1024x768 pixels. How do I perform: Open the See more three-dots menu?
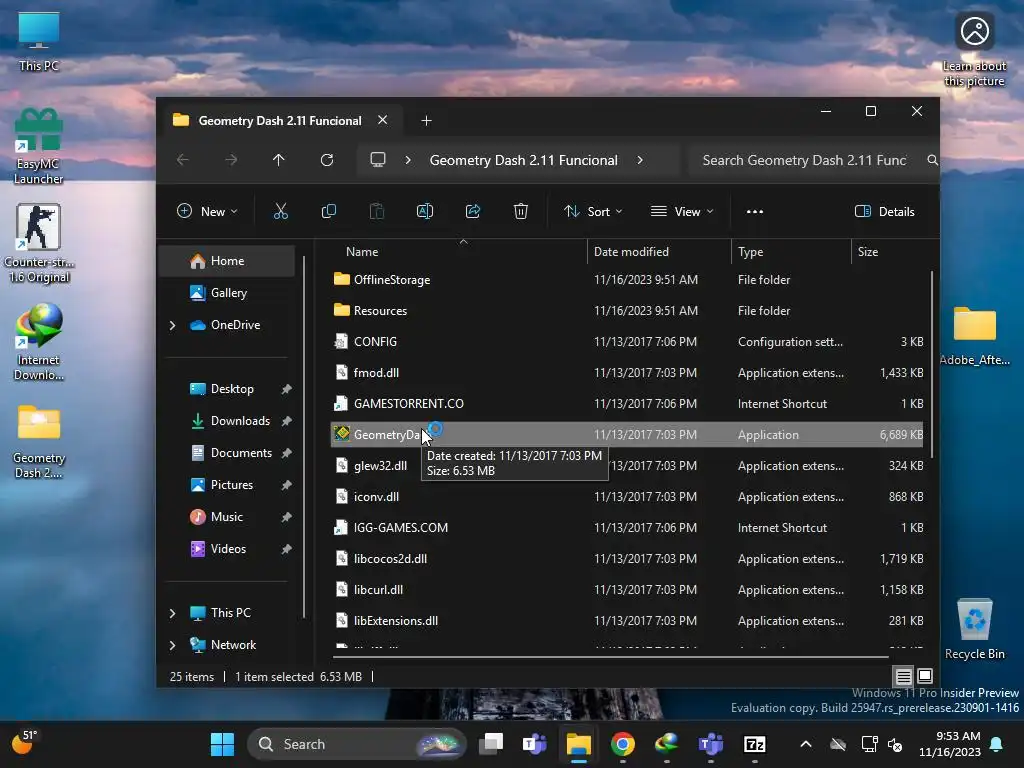click(x=755, y=212)
